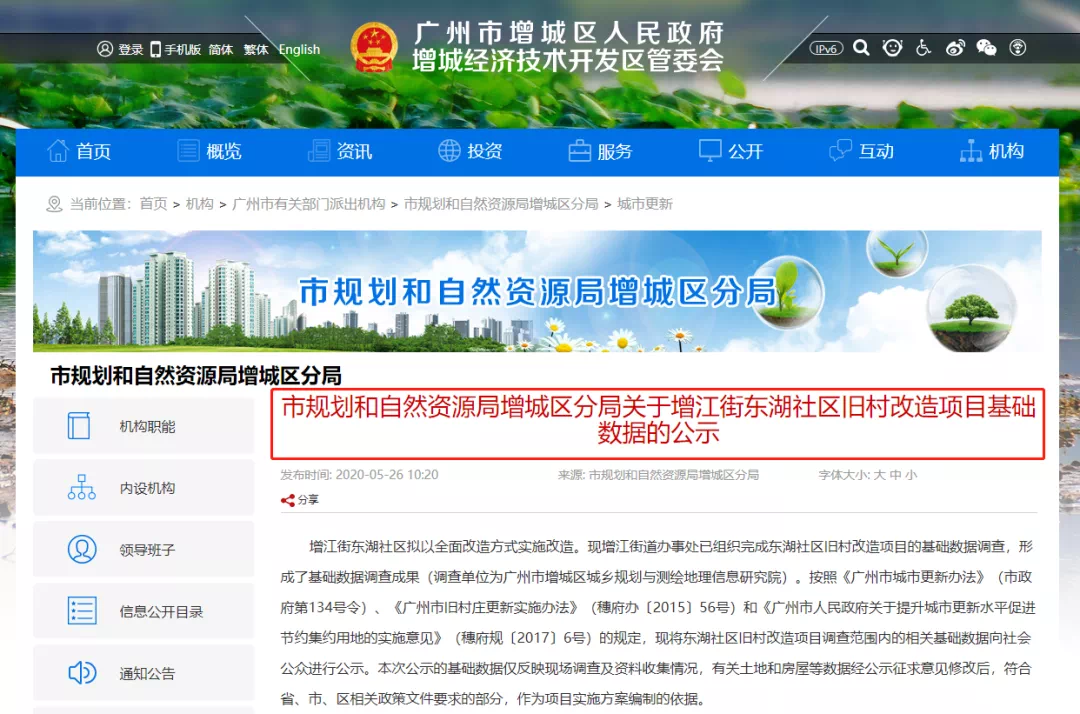Click the 来源 source text
Image resolution: width=1080 pixels, height=714 pixels.
(658, 474)
